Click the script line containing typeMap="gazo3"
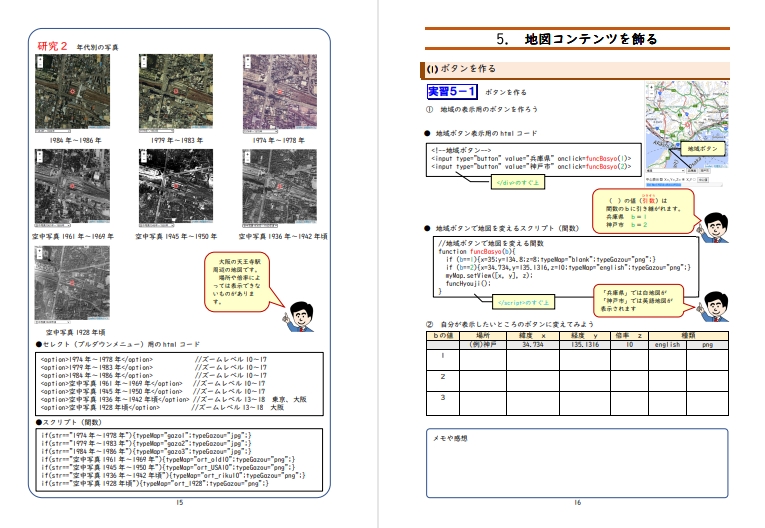The height and width of the screenshot is (528, 765). [146, 451]
